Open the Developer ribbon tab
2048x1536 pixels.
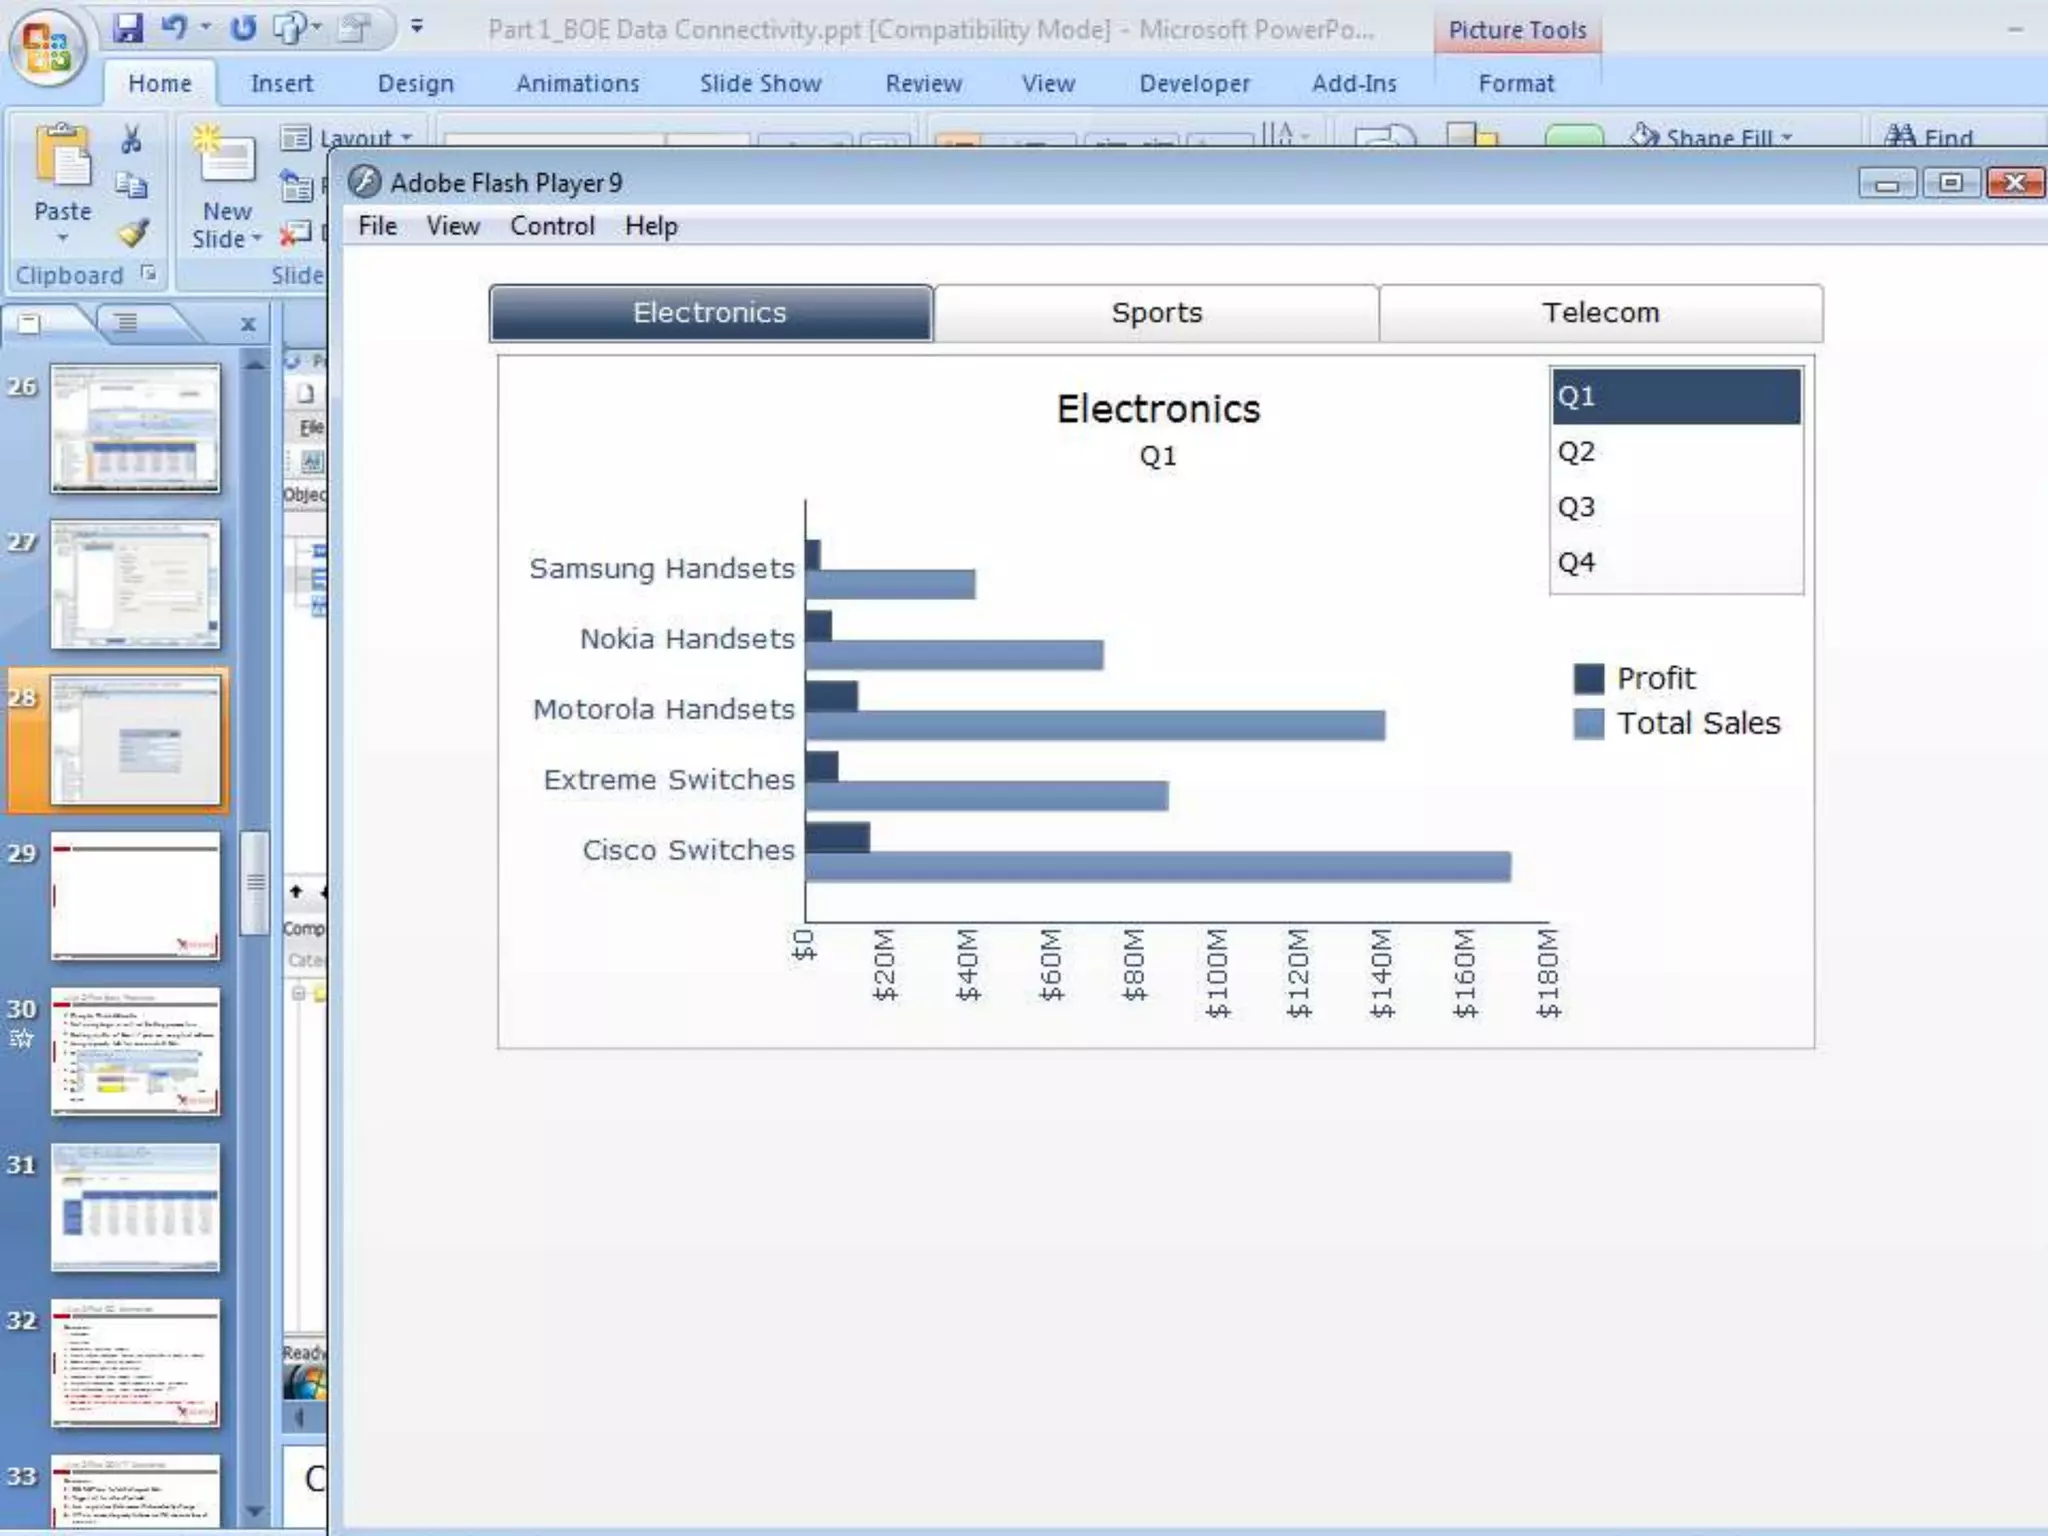pos(1195,83)
